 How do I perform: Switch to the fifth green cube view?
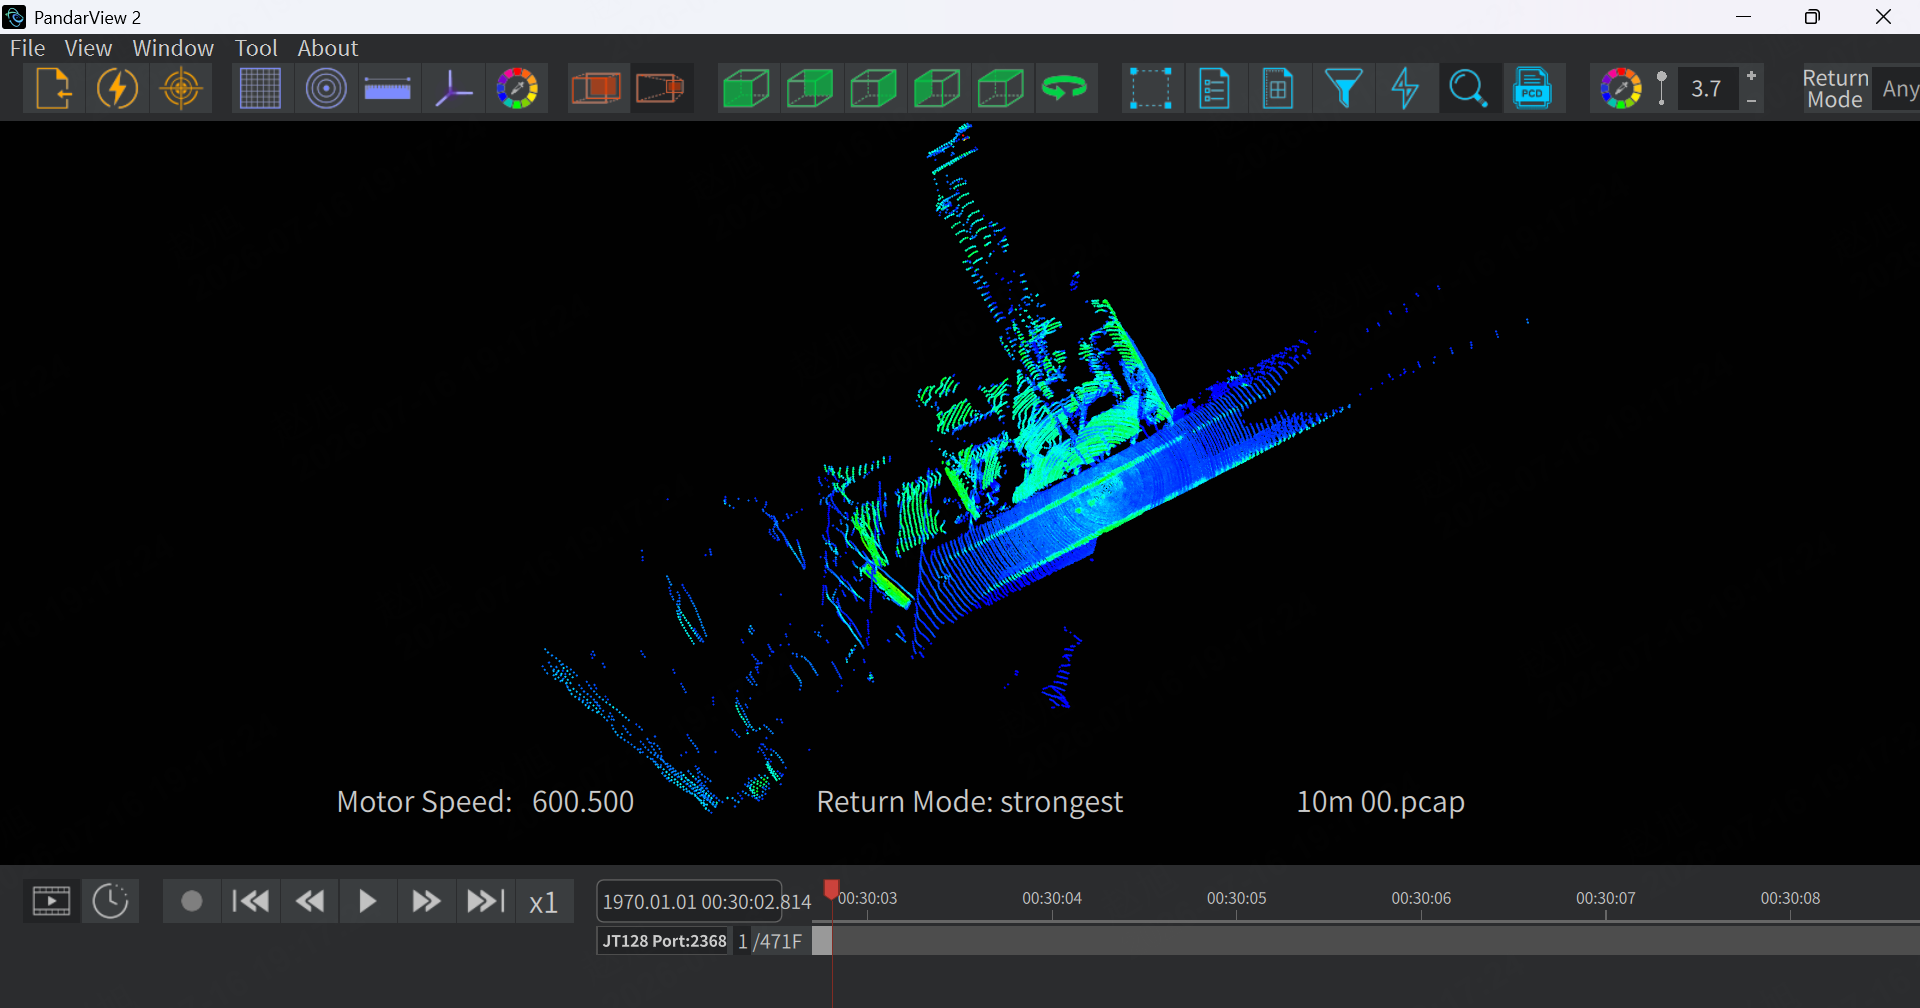(1001, 89)
